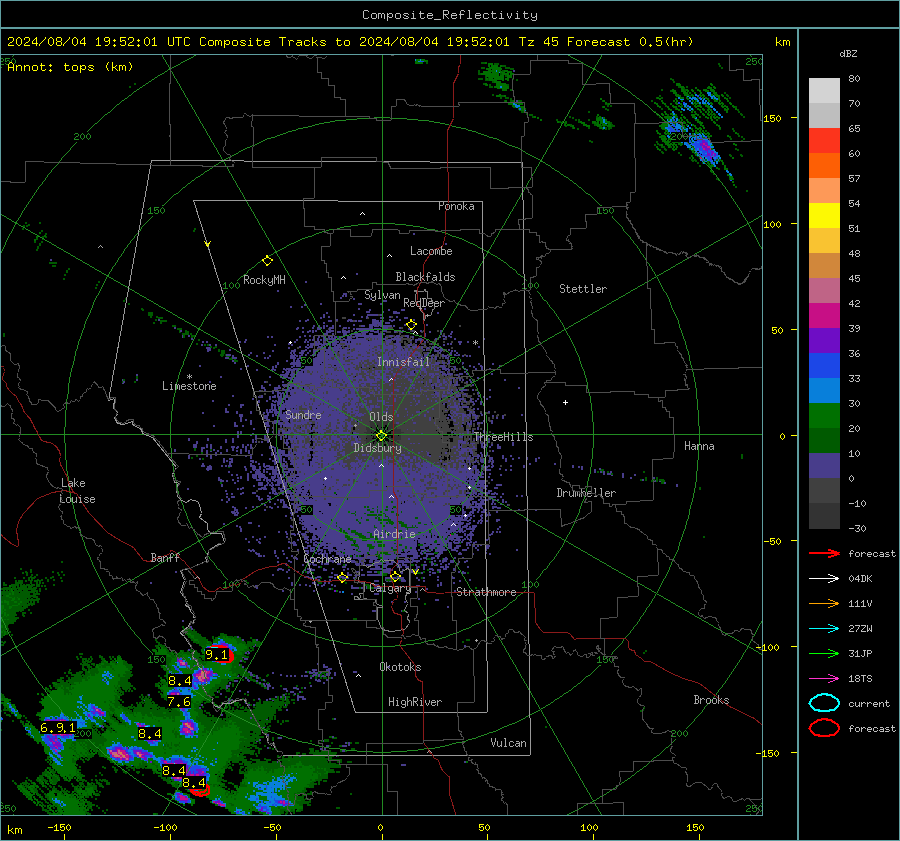Screen dimensions: 900x841
Task: Click the white plus marker west of Hanna
Action: coord(565,402)
